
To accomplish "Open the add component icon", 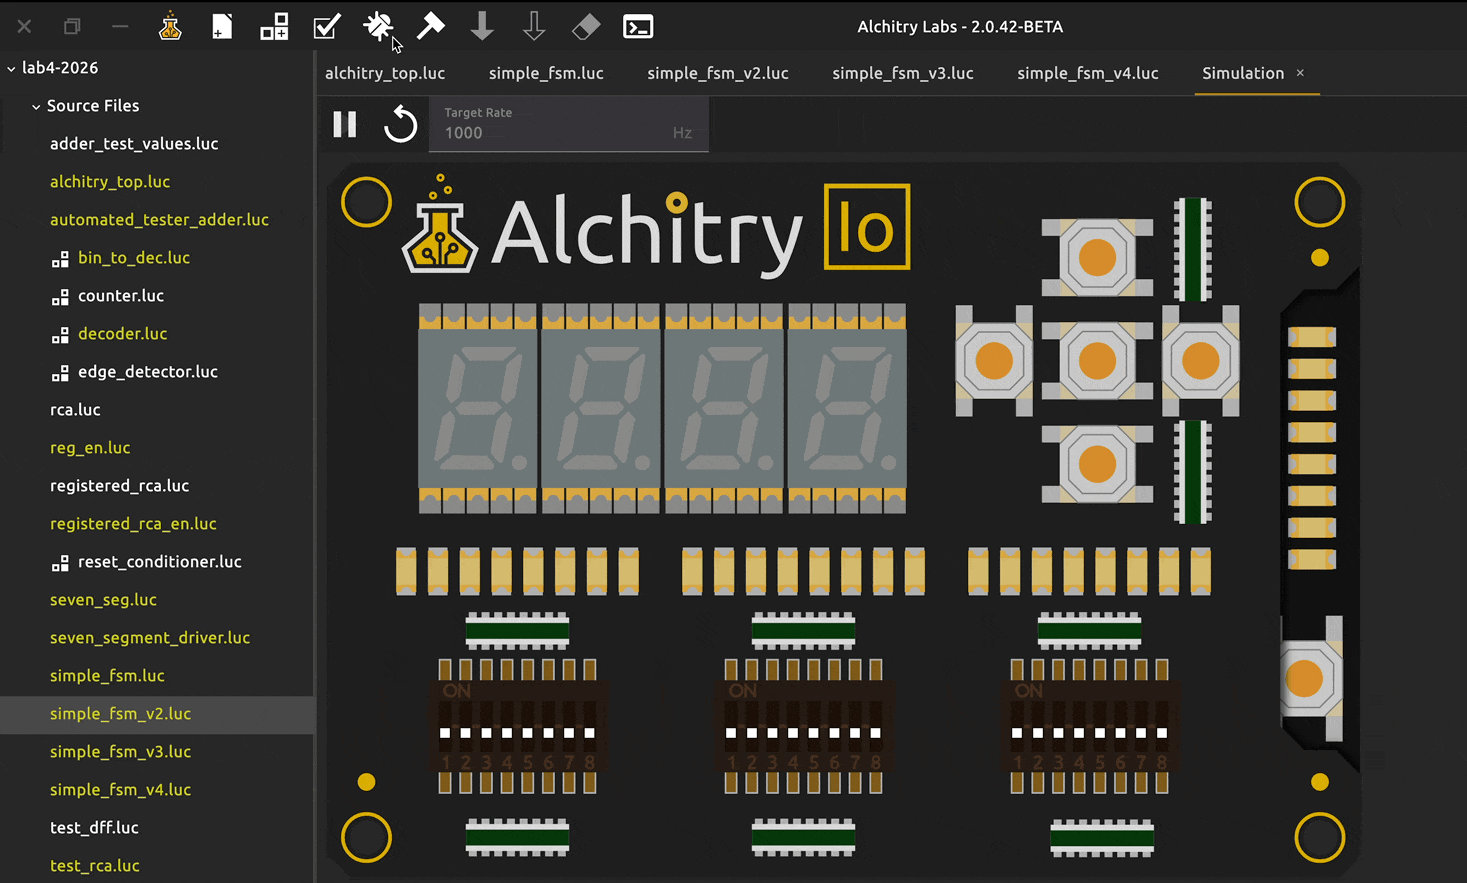I will pyautogui.click(x=274, y=27).
